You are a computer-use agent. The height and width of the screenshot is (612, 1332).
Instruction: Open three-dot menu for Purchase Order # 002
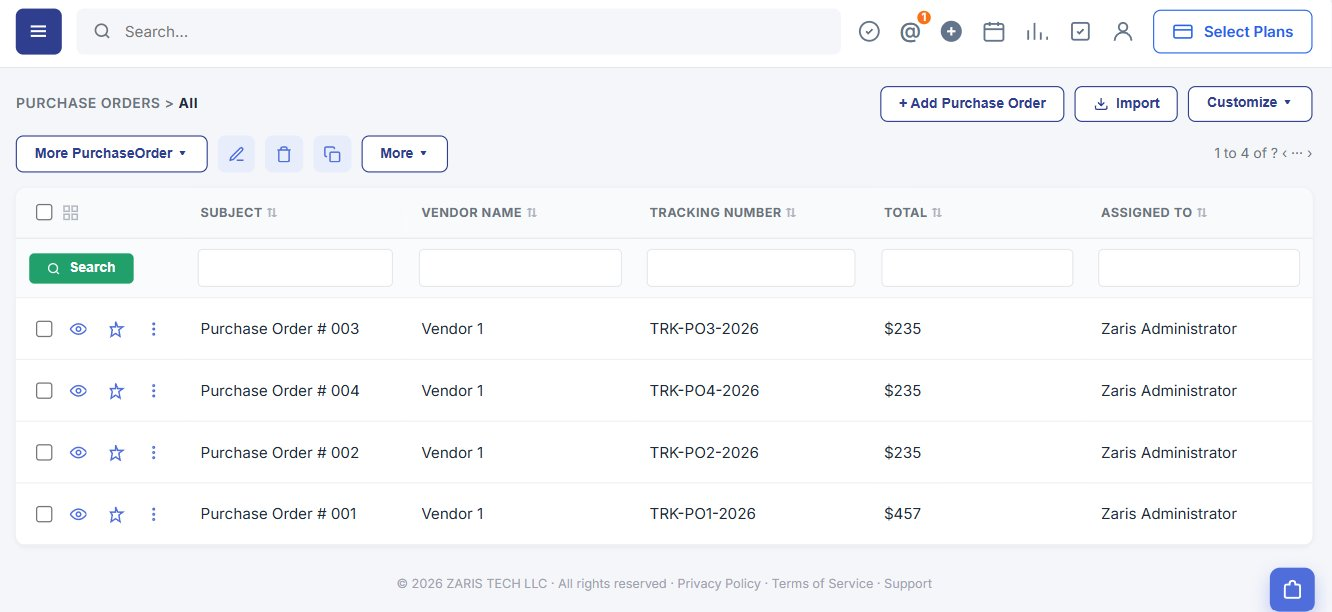coord(153,453)
